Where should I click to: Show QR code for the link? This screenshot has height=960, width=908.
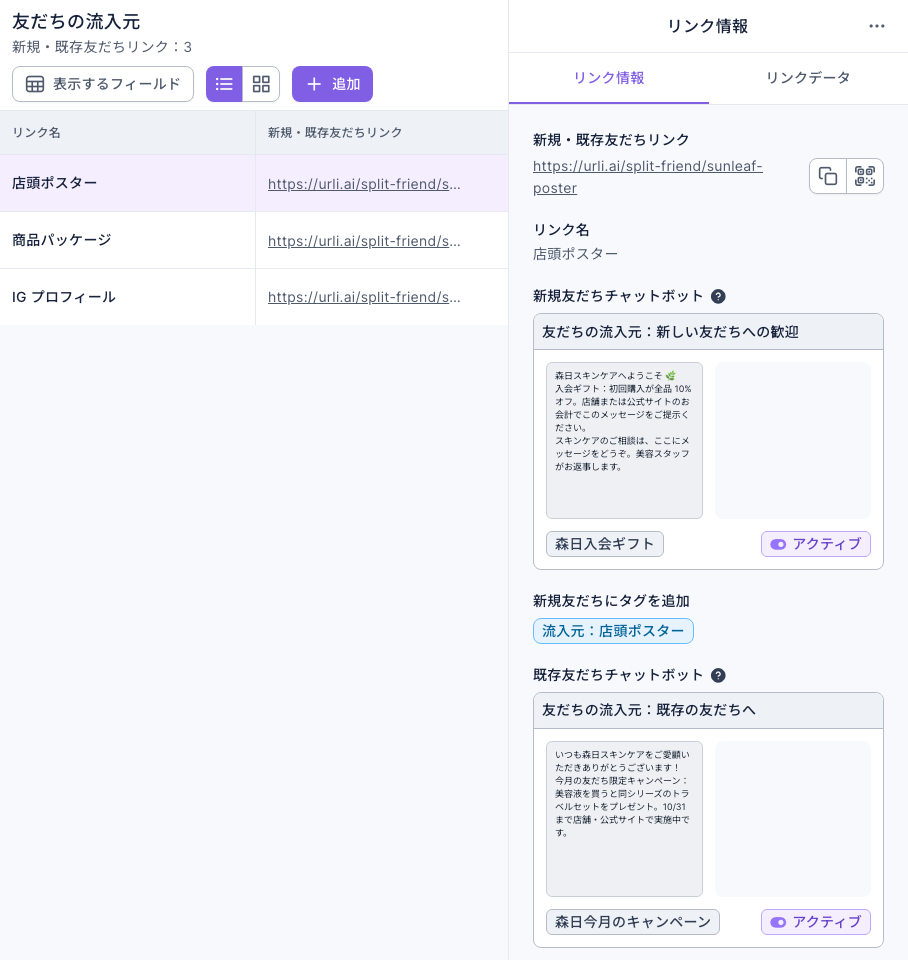pyautogui.click(x=865, y=176)
